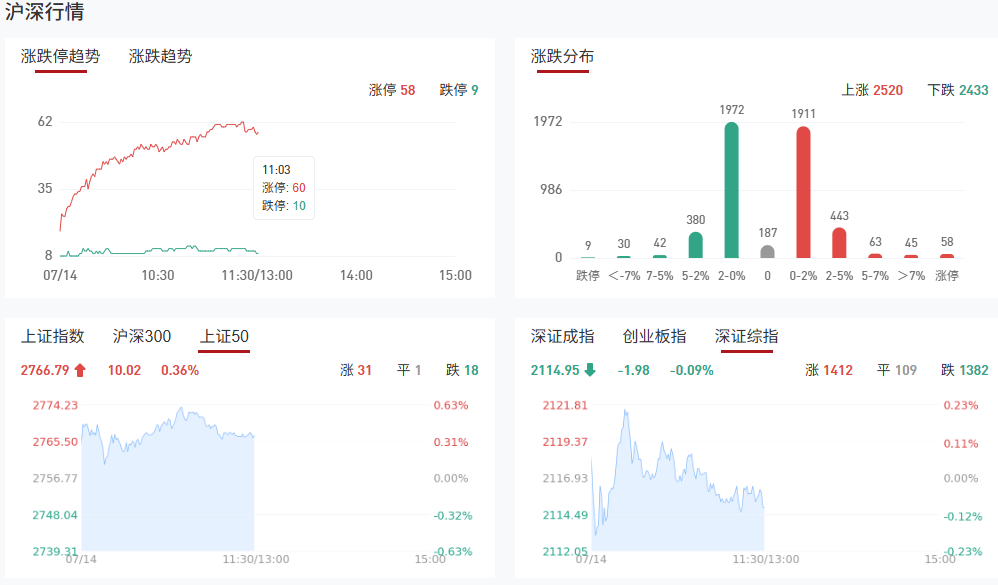Switch to the 涨跌停趋势 tab
998x585 pixels.
point(61,56)
